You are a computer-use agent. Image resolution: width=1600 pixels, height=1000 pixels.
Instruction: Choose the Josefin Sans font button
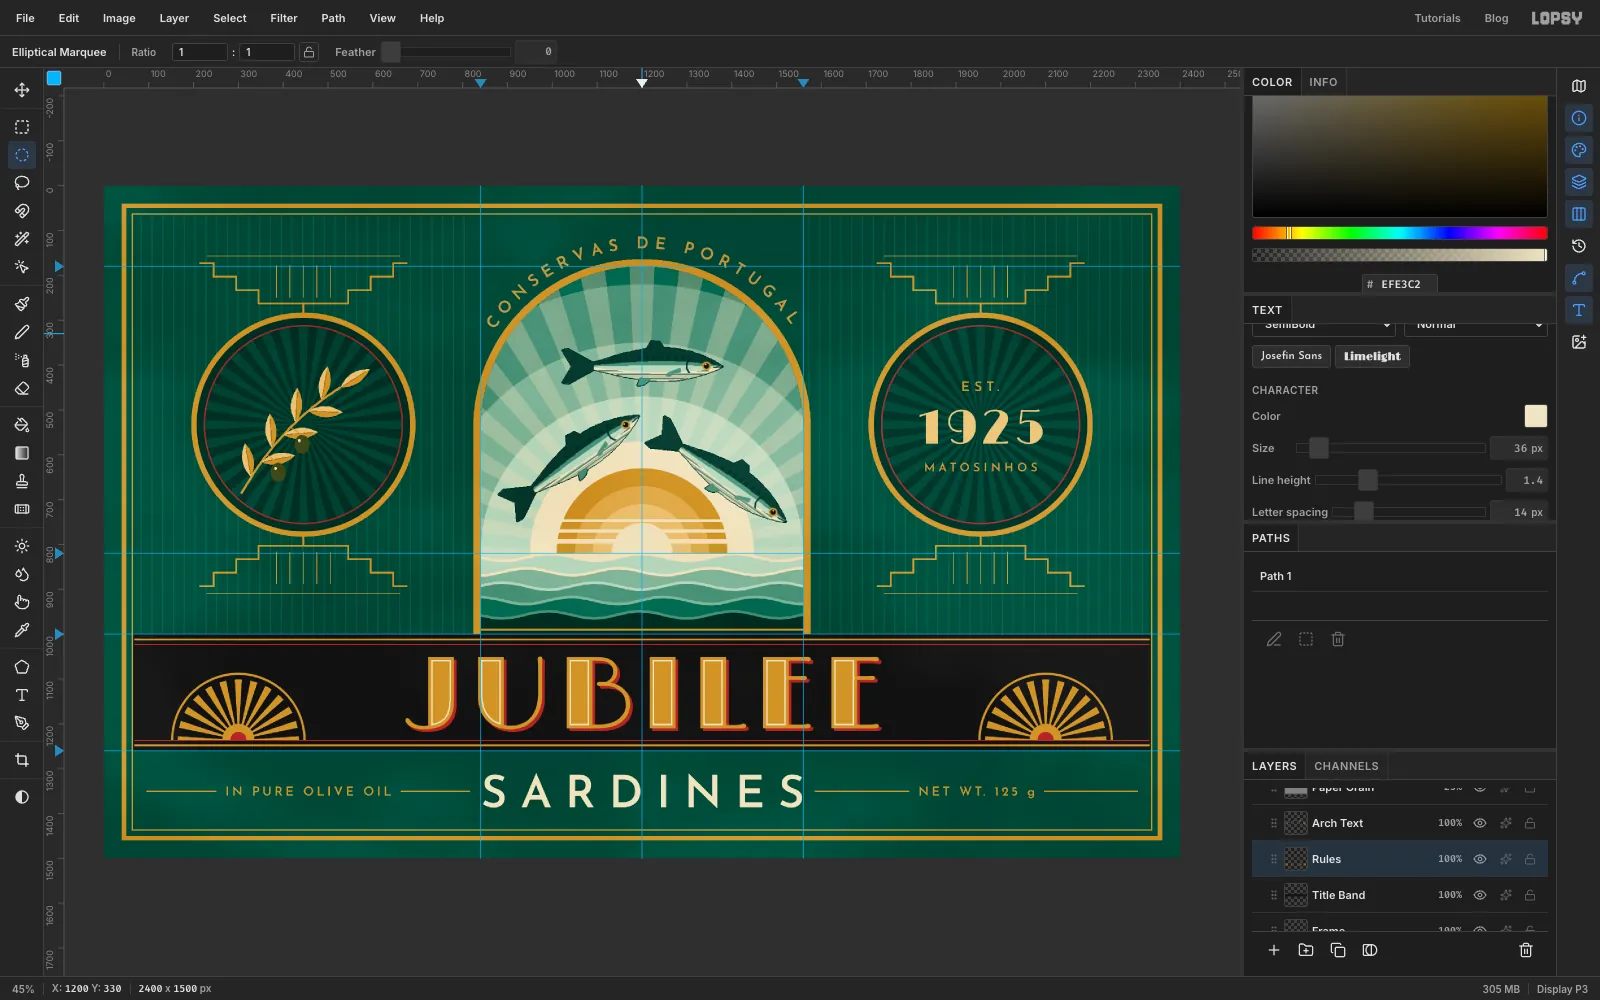point(1291,356)
